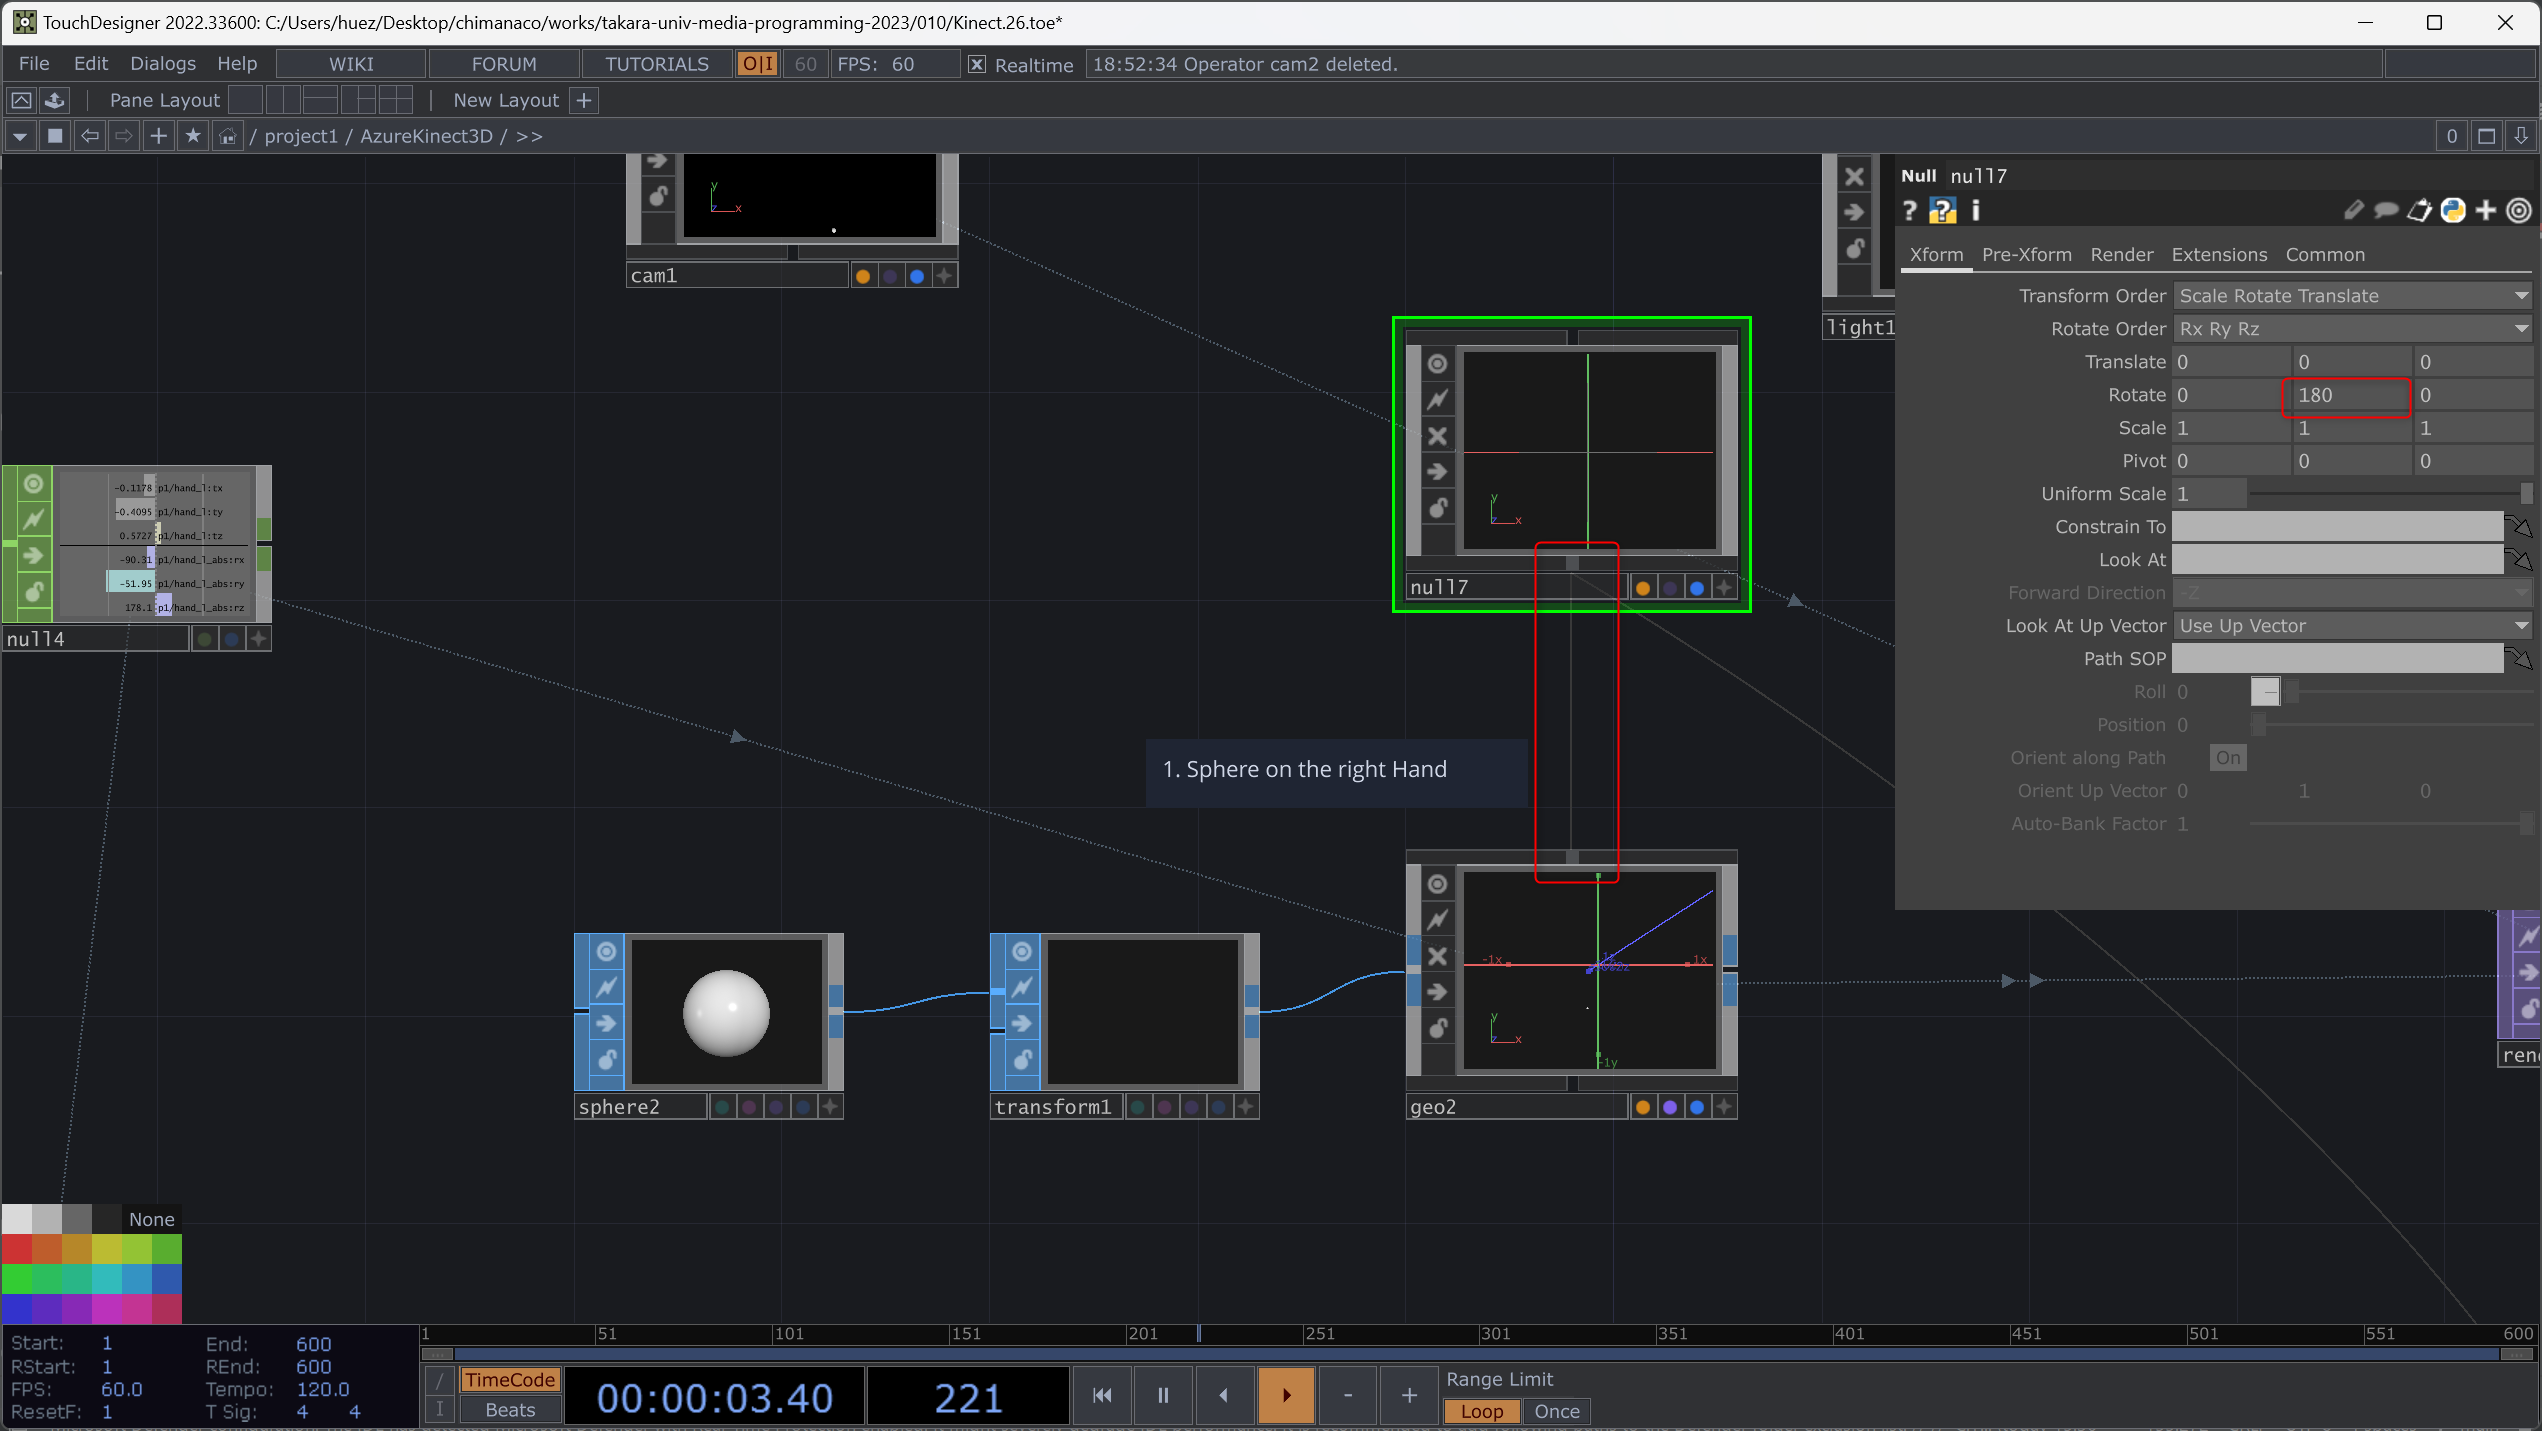Click the bookmark star icon in path bar
2542x1431 pixels.
(193, 136)
